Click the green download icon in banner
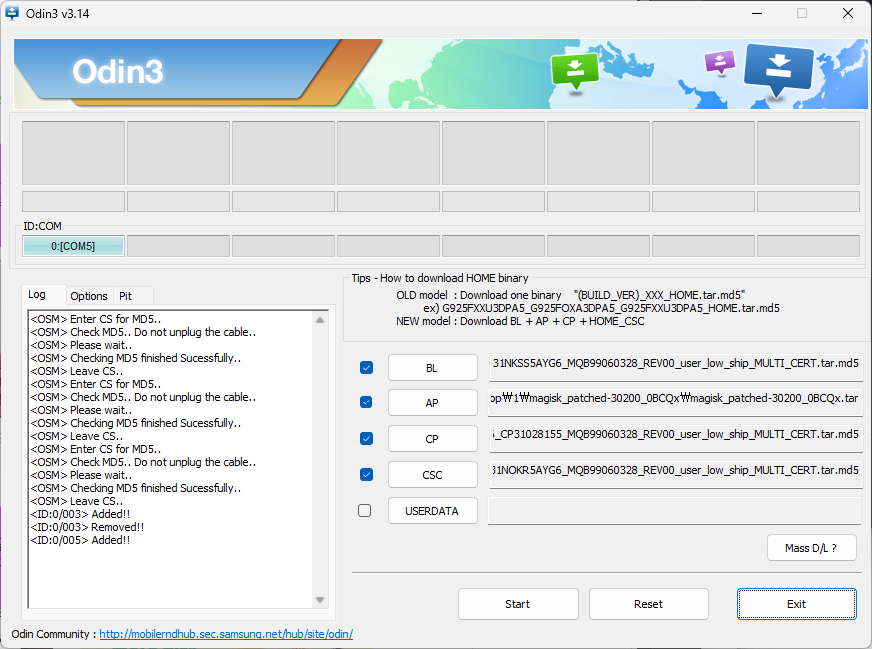Viewport: 872px width, 649px height. point(574,71)
